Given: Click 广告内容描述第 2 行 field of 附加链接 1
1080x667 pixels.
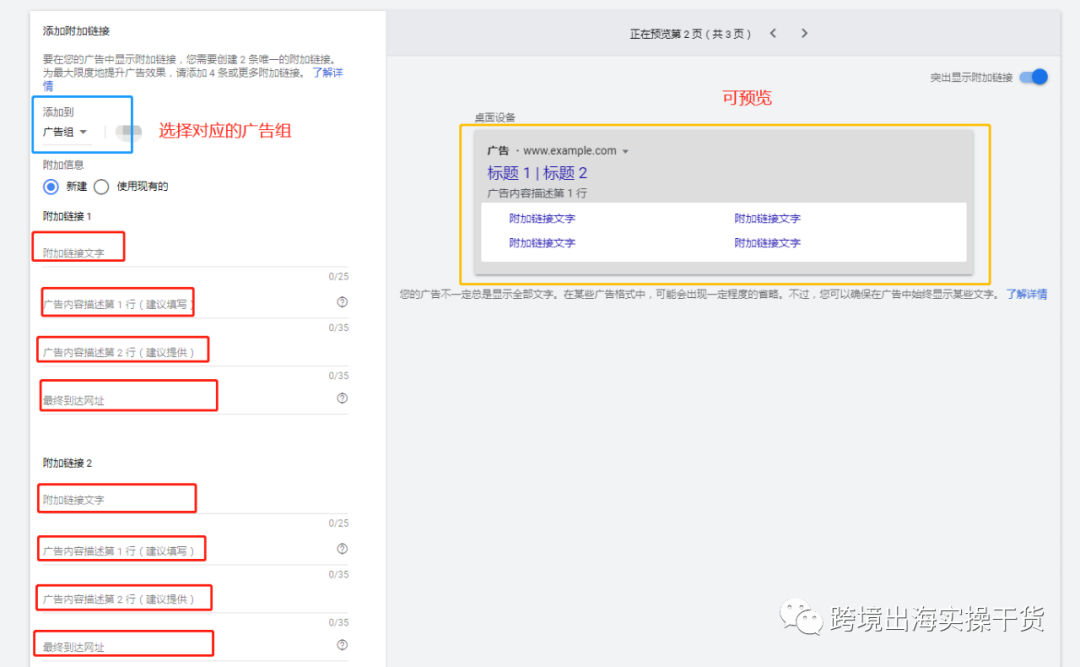Looking at the screenshot, I should [x=195, y=351].
